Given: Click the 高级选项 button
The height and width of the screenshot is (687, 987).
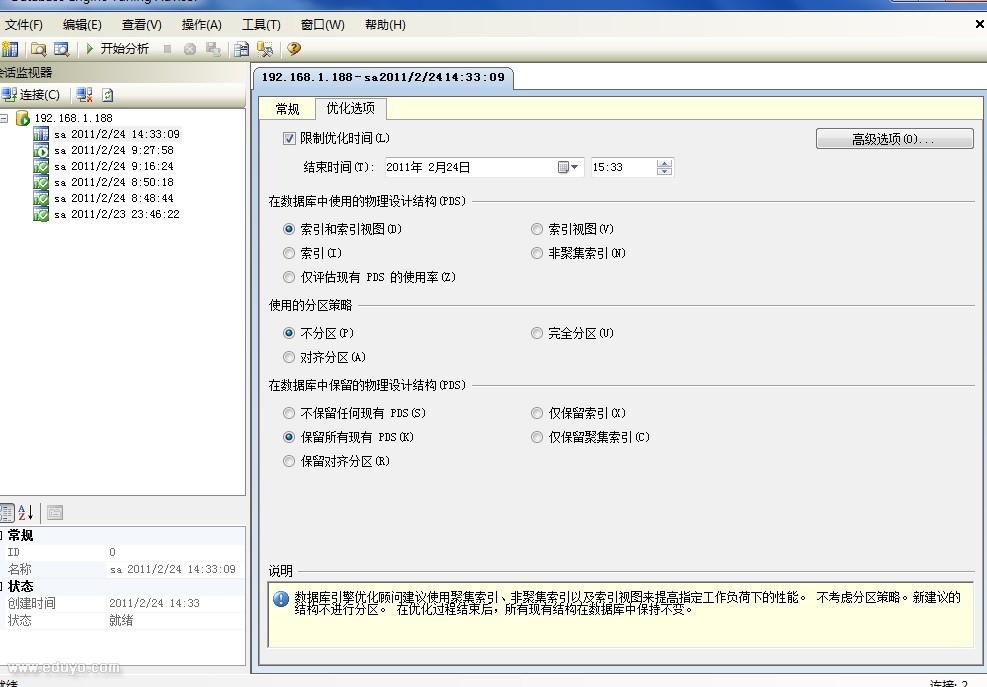Looking at the screenshot, I should pos(894,139).
